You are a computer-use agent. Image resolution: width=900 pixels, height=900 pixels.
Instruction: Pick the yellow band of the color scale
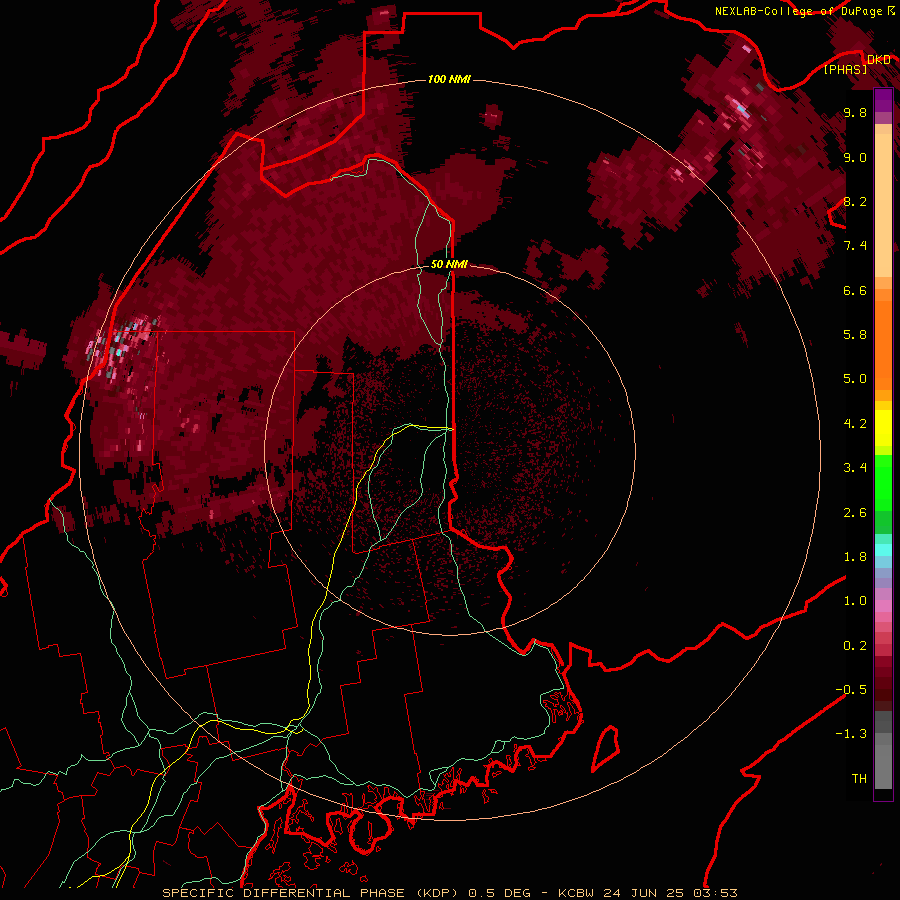pos(883,428)
